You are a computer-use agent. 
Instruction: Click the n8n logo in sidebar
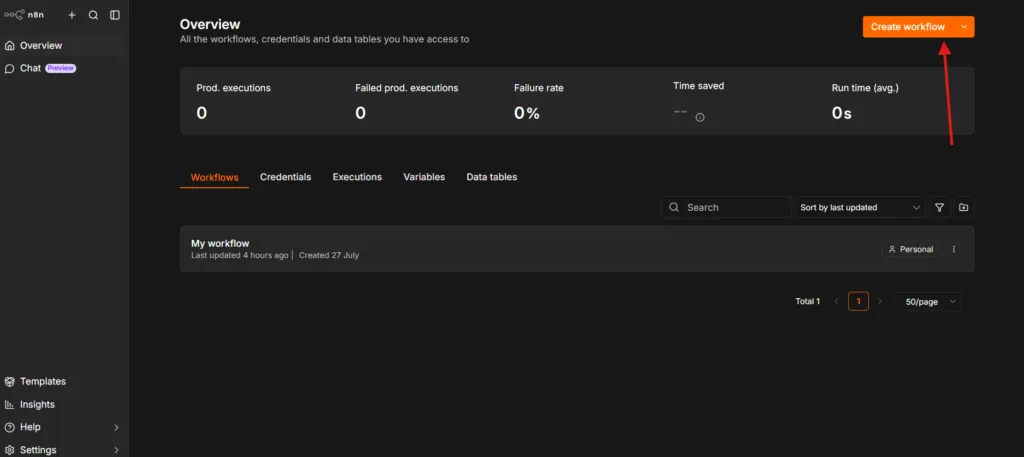(24, 15)
